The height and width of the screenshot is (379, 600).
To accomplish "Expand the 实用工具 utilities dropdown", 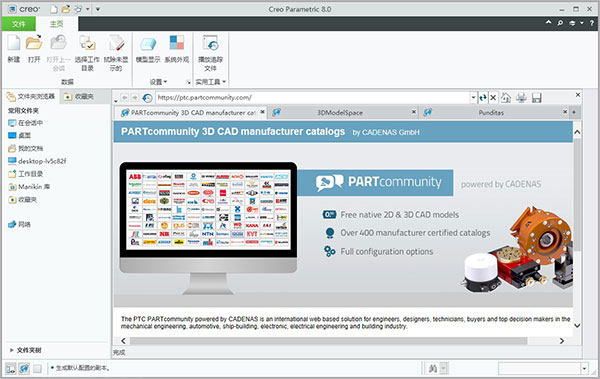I will (x=211, y=82).
